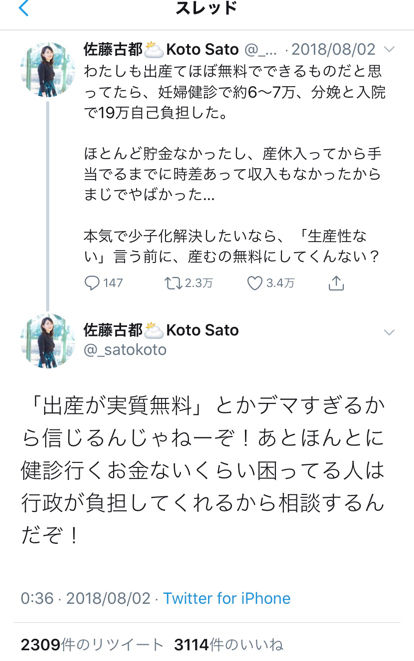Tap the second tweet's profile avatar
The height and width of the screenshot is (661, 414).
[48, 341]
